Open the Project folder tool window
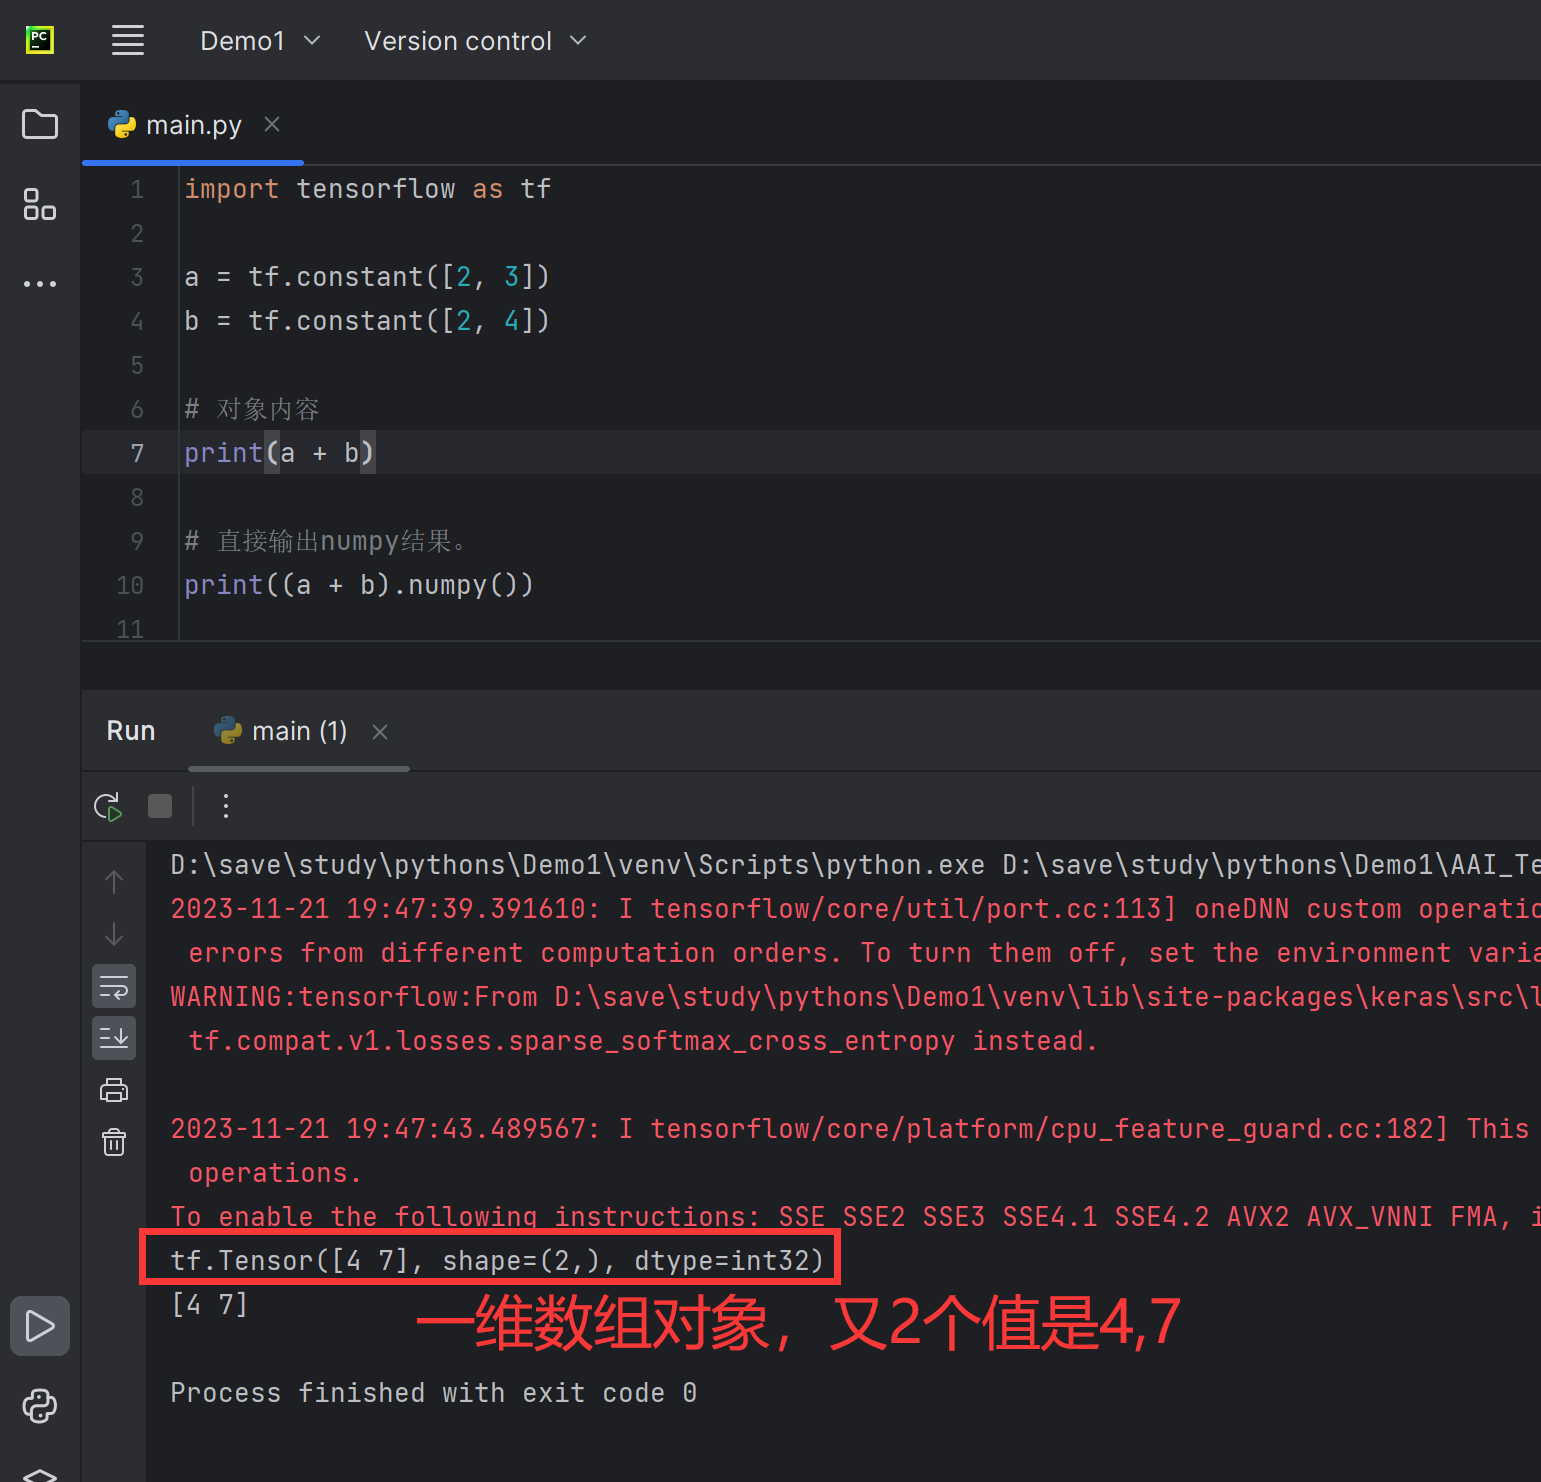 (x=40, y=124)
